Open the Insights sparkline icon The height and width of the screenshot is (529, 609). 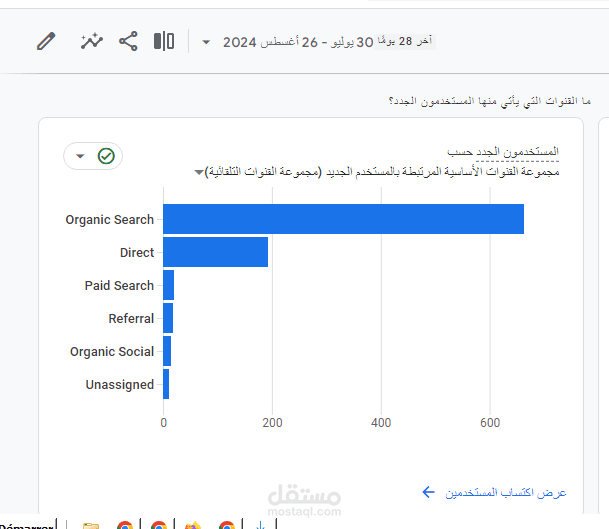(x=92, y=41)
